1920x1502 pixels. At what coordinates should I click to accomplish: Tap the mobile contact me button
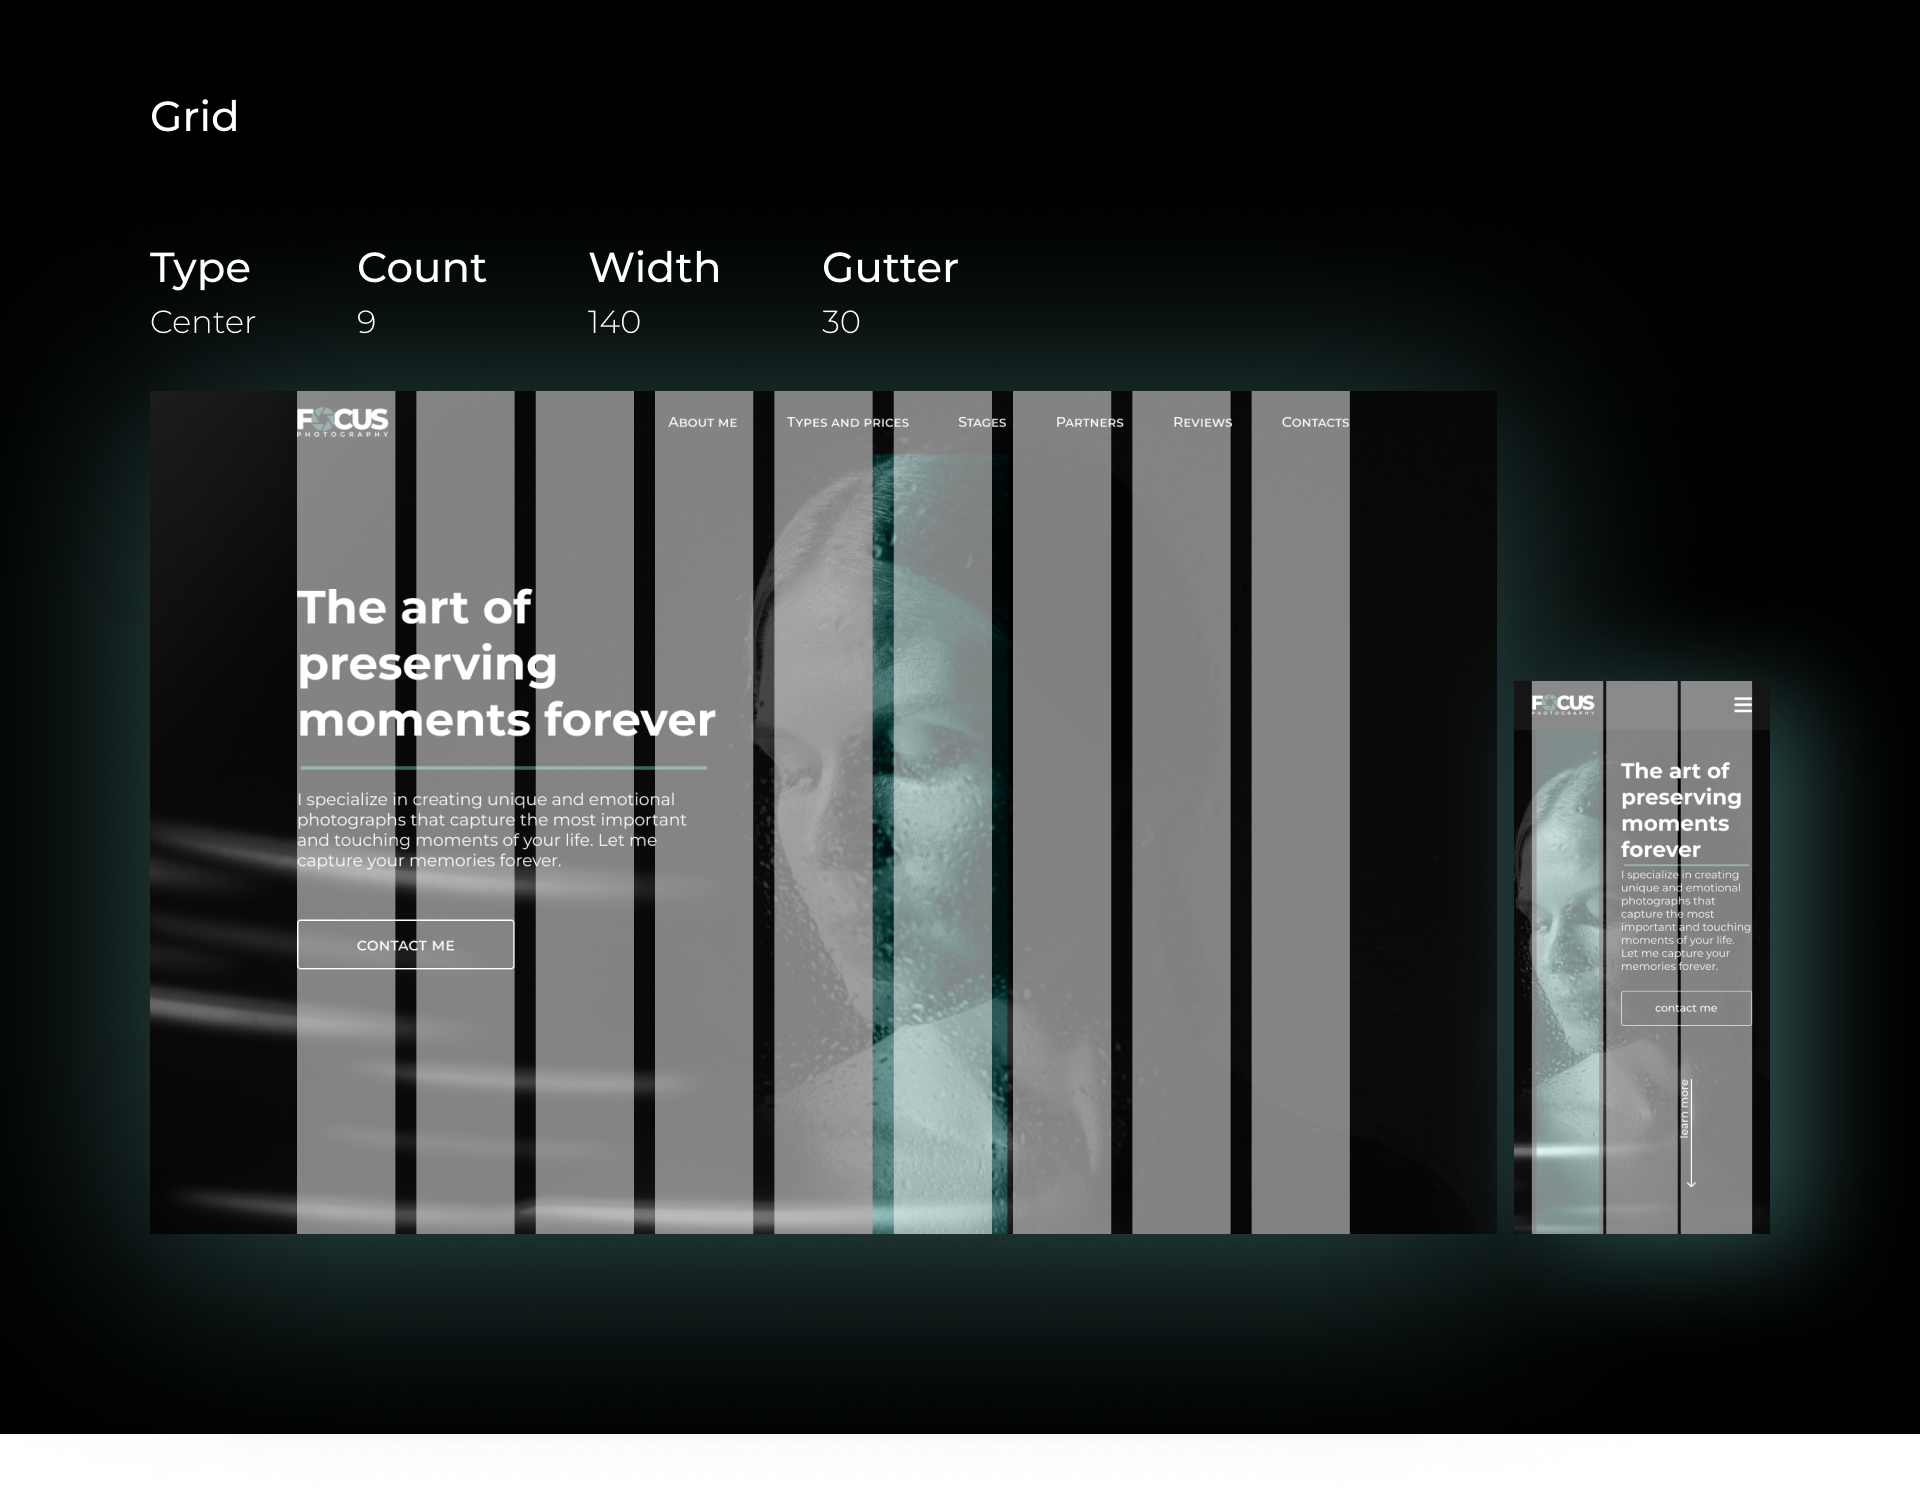tap(1686, 1008)
